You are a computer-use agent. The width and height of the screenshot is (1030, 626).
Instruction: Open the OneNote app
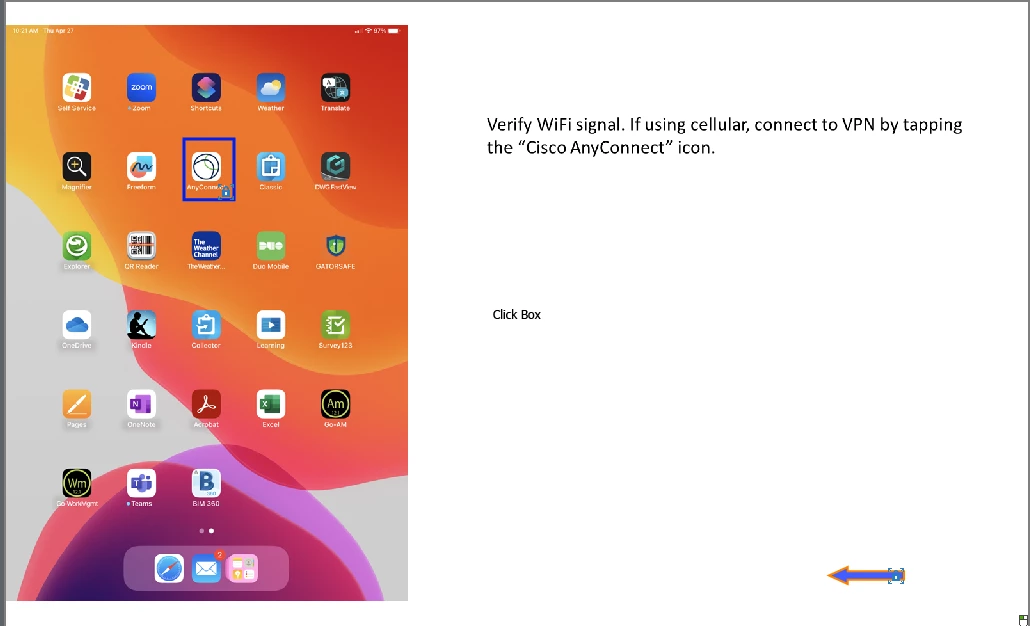pos(141,405)
